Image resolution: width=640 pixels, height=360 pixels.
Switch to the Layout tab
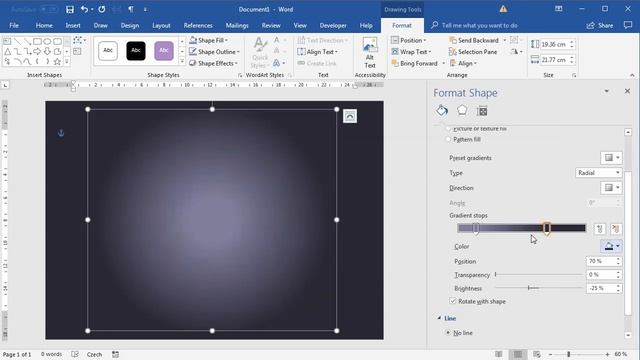161,25
